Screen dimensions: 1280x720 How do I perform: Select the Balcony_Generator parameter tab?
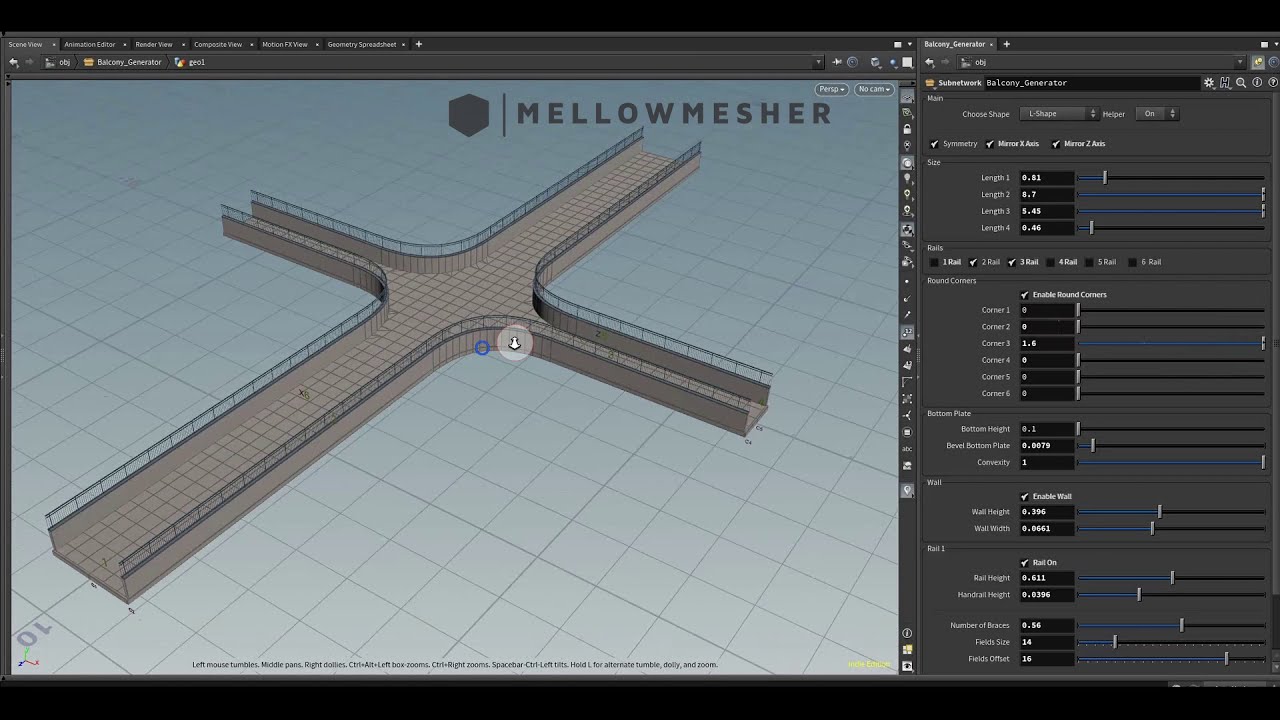955,44
